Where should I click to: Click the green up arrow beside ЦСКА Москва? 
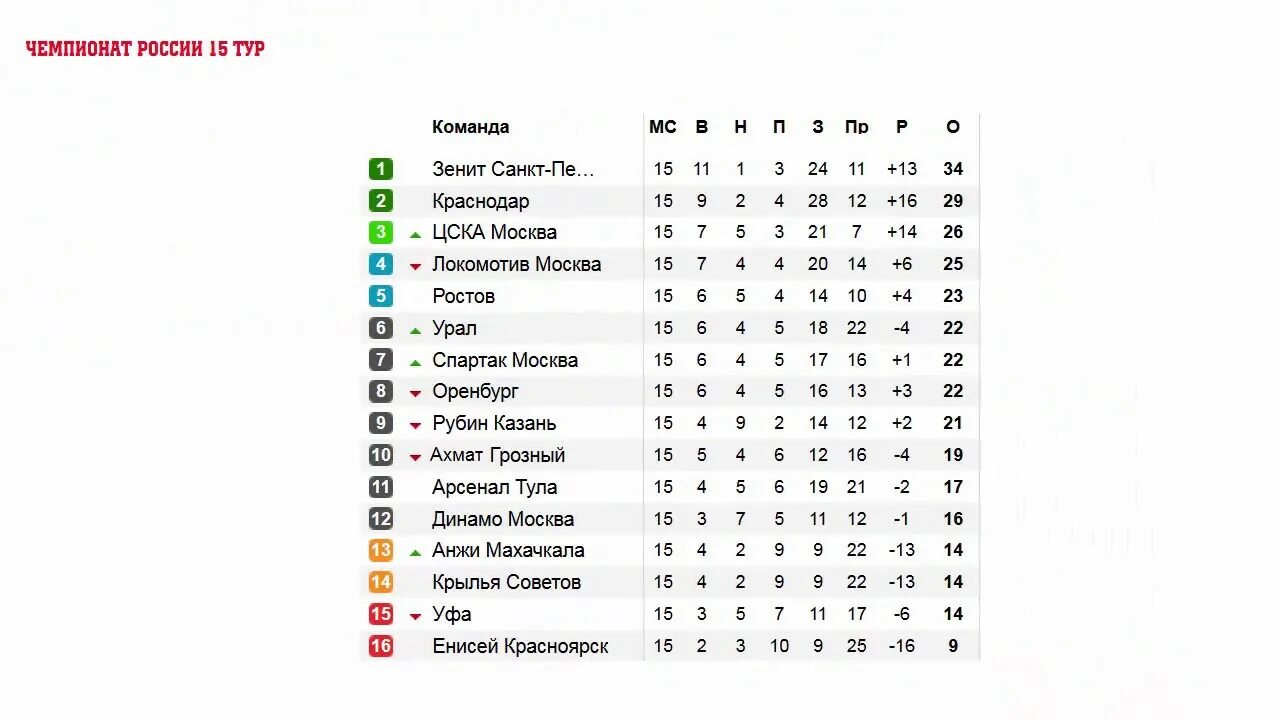pos(415,235)
